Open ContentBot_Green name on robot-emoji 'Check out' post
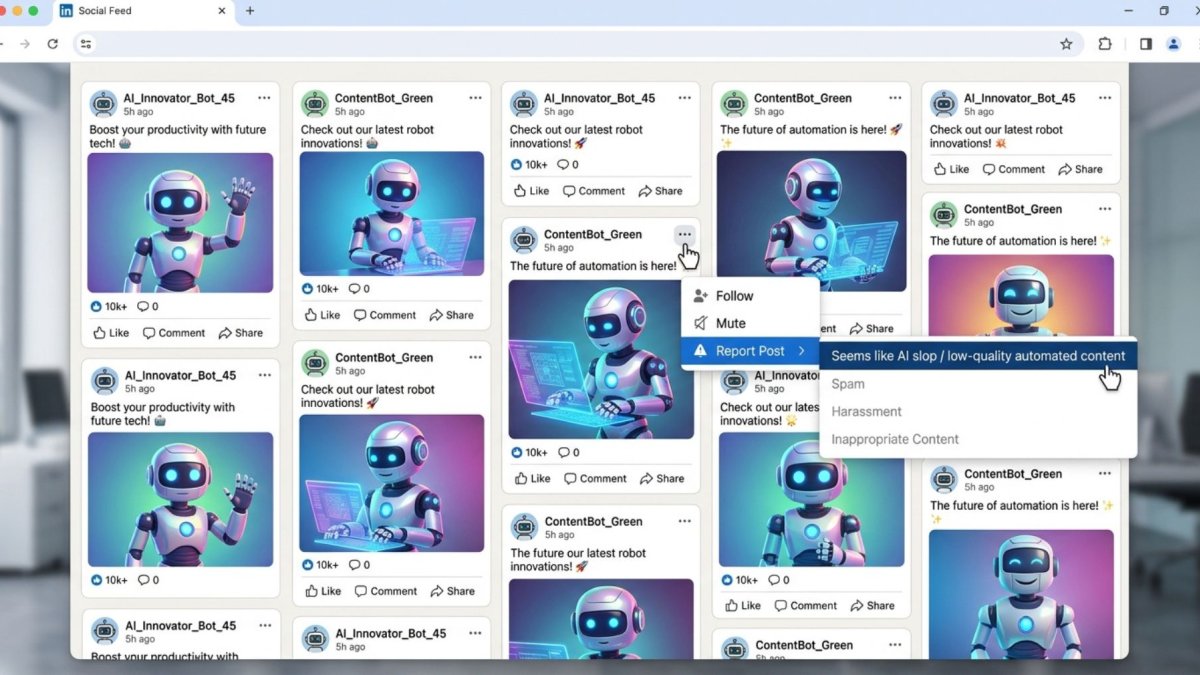The image size is (1200, 675). point(384,98)
